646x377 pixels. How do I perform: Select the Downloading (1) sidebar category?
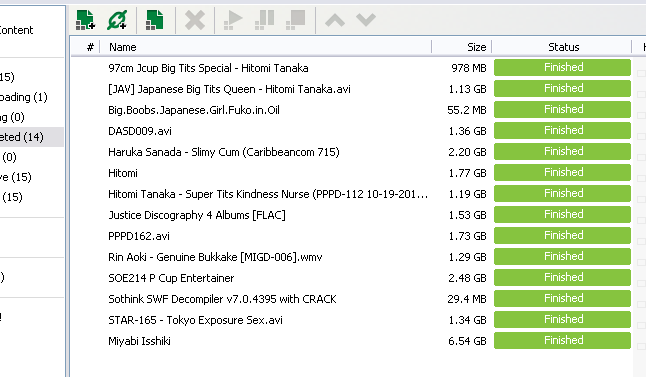(x=23, y=97)
